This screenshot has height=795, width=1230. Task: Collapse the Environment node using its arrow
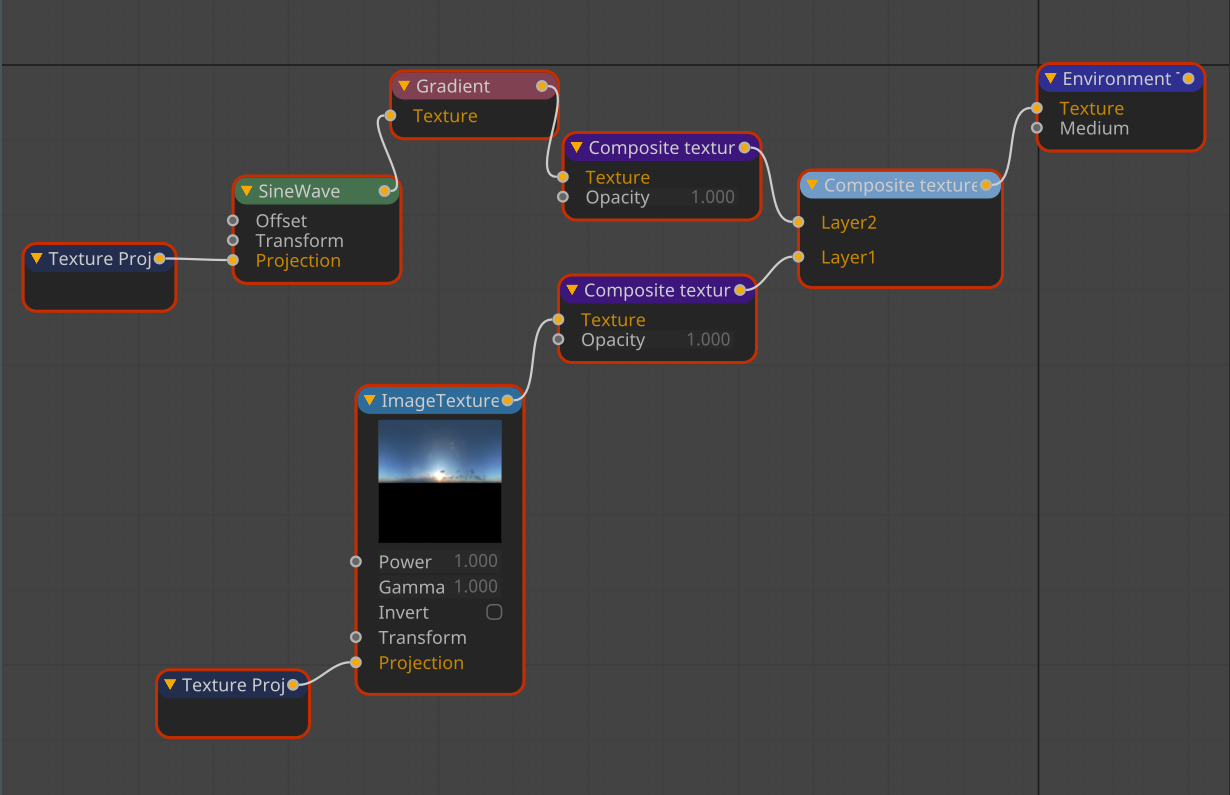pyautogui.click(x=1050, y=79)
